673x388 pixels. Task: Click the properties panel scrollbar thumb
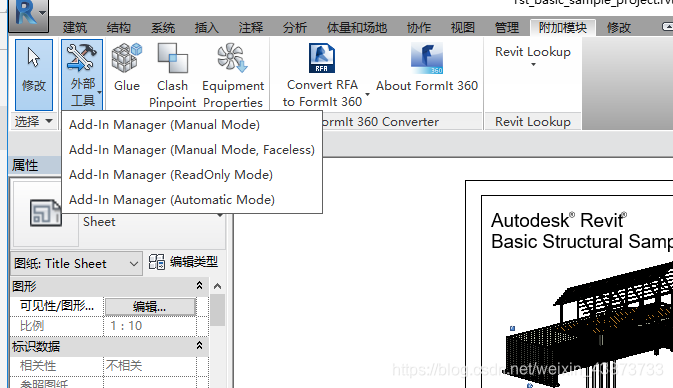218,310
